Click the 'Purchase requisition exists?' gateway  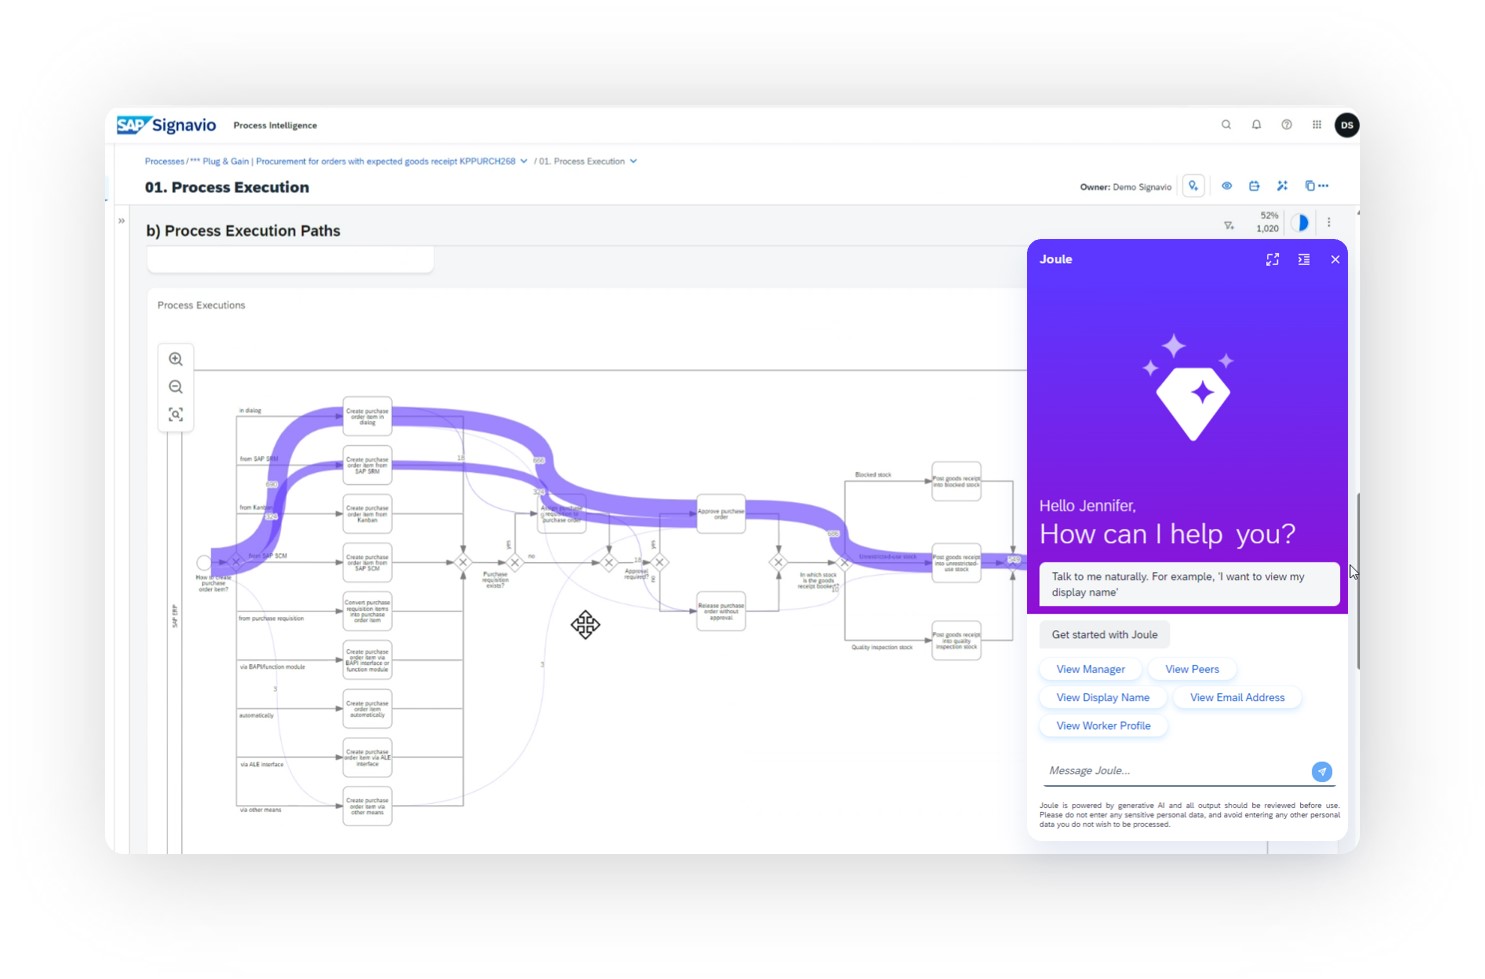(514, 563)
